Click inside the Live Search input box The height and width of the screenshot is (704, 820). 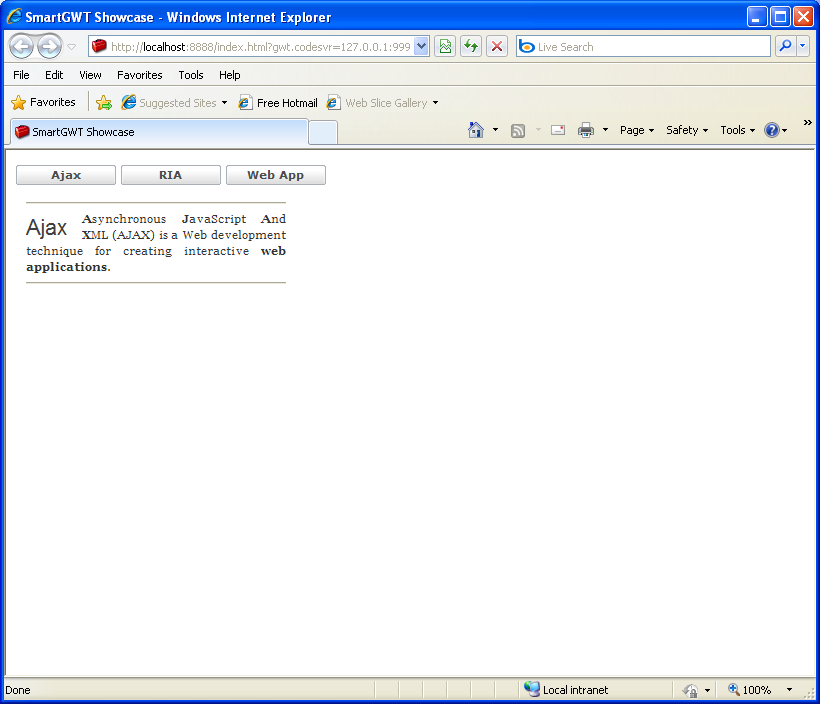click(x=650, y=46)
